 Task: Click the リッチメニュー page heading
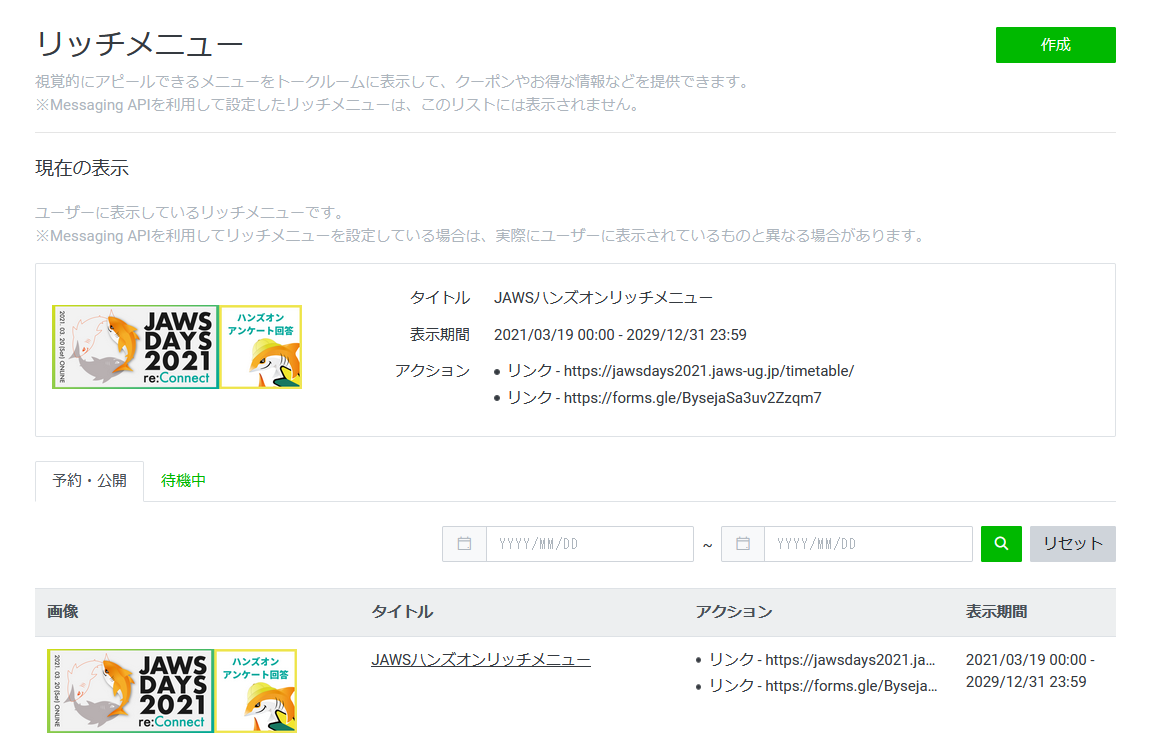click(x=139, y=45)
